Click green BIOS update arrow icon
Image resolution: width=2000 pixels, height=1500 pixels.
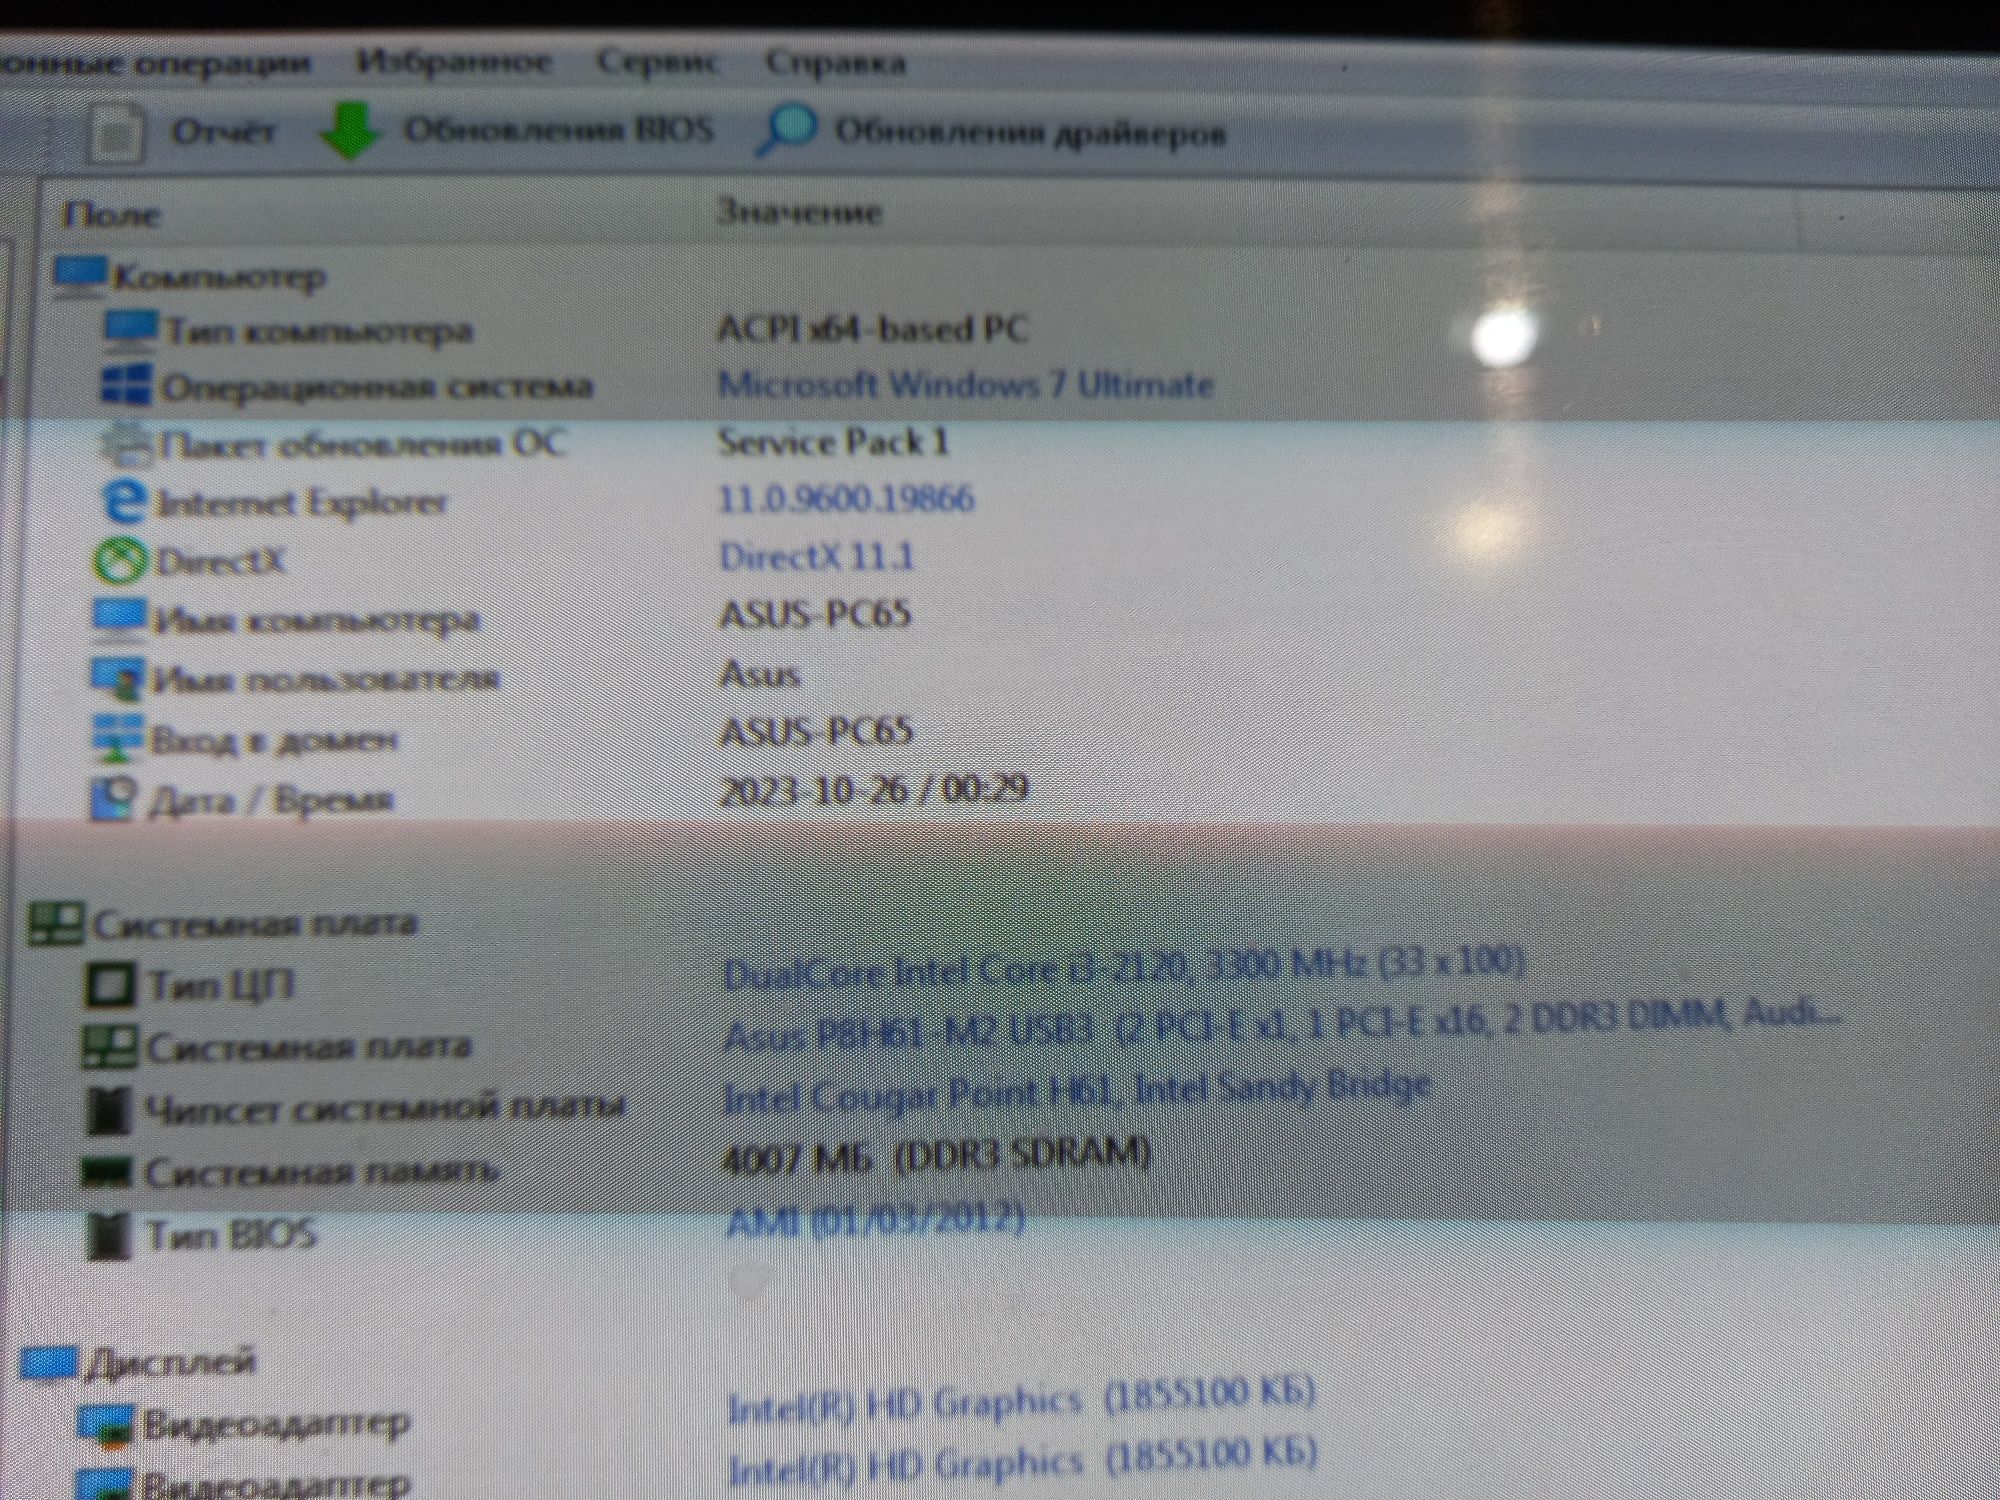point(350,130)
